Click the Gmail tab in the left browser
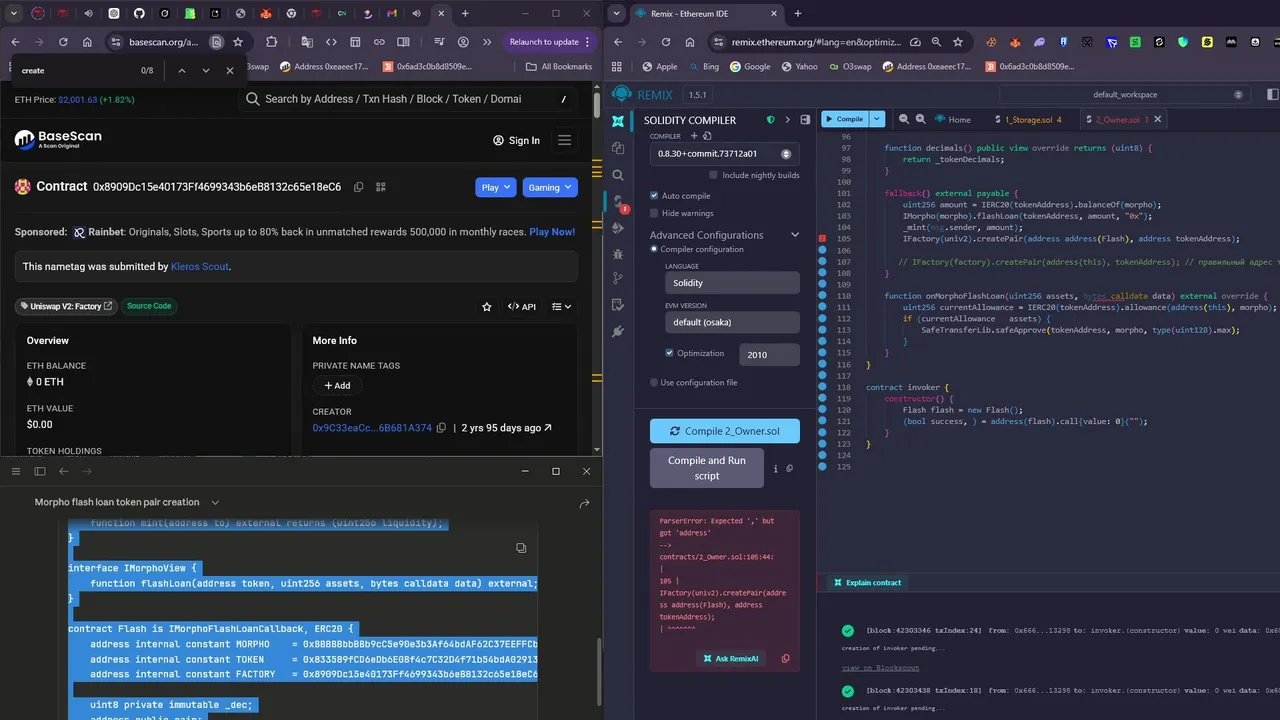The height and width of the screenshot is (720, 1280). coord(392,14)
